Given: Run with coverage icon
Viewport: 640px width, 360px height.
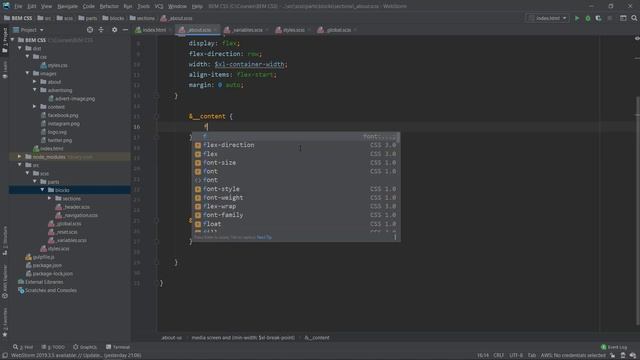Looking at the screenshot, I should pyautogui.click(x=598, y=18).
